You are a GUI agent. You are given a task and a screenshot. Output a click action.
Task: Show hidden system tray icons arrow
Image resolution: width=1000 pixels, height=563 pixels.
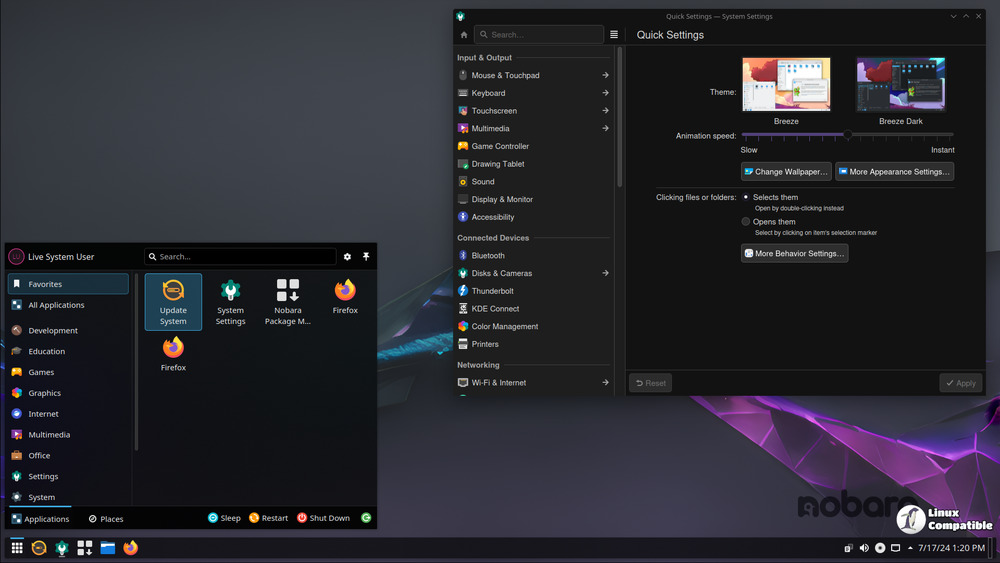pos(912,548)
